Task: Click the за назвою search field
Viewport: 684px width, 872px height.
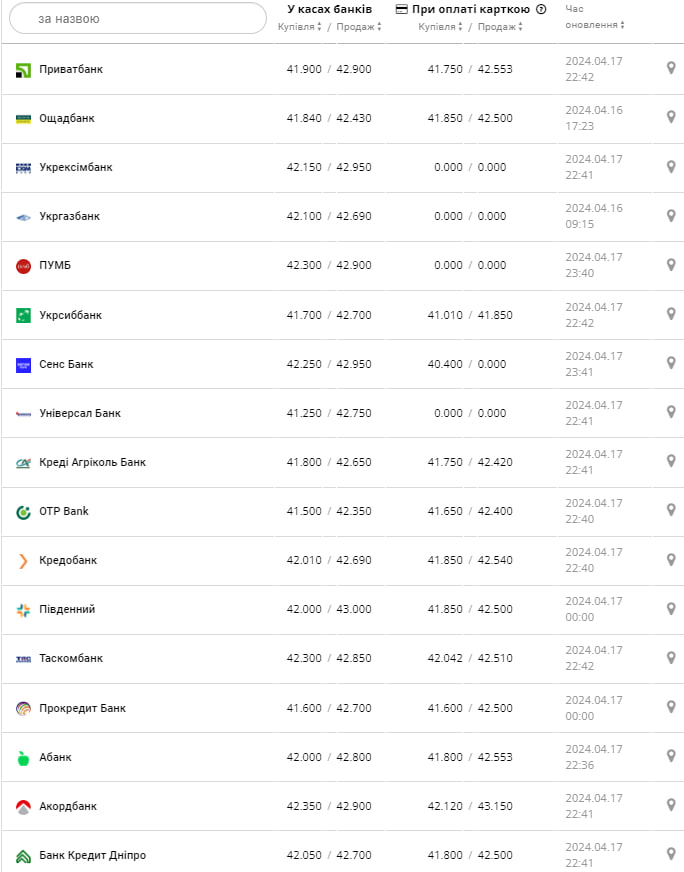Action: coord(137,18)
